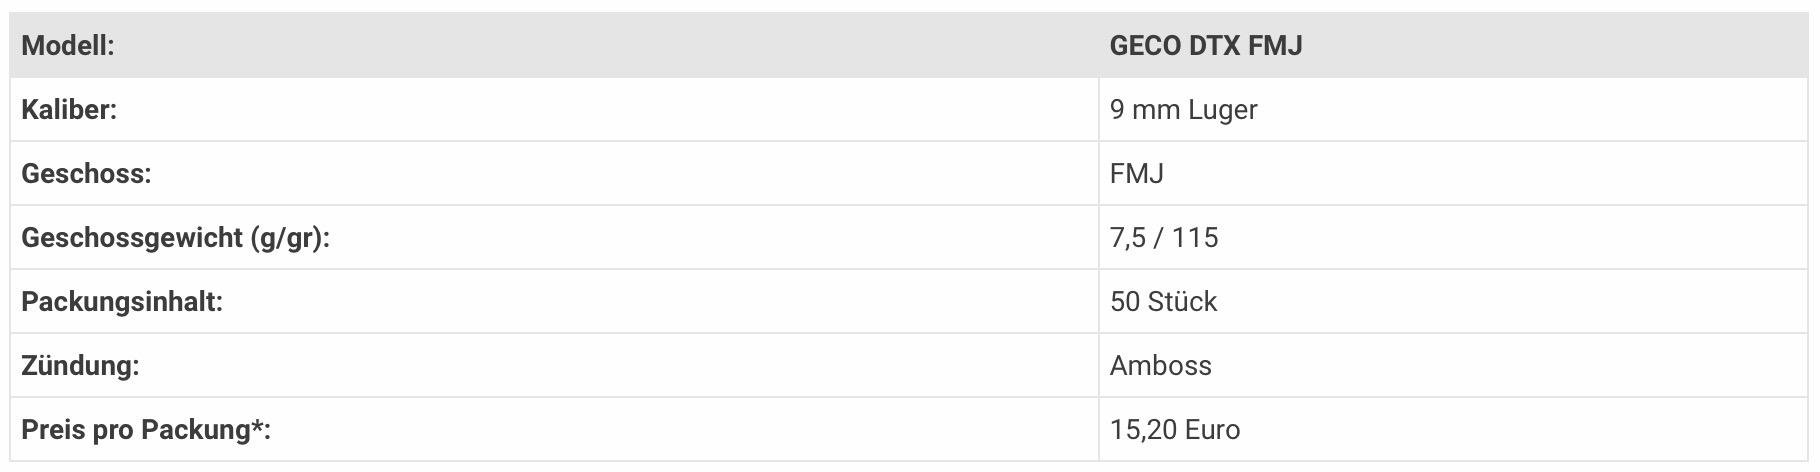Click the Zündung: row label
The height and width of the screenshot is (472, 1820).
tap(80, 366)
